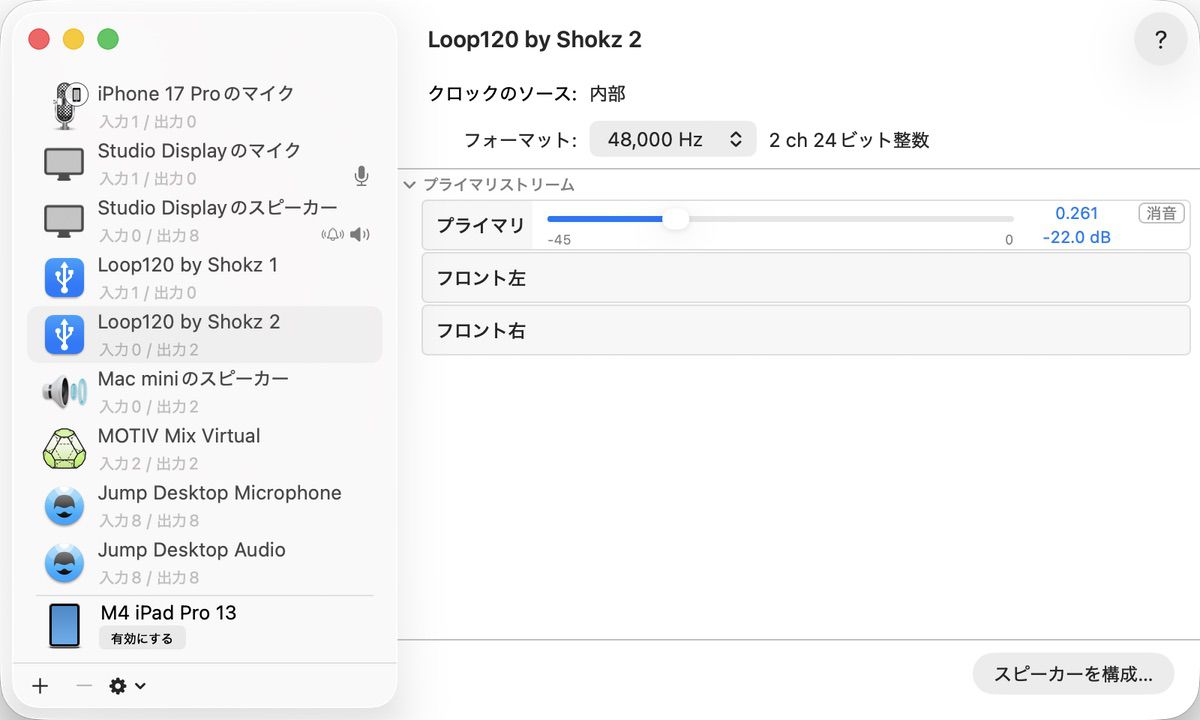Click the Jump Desktop Microphone icon
Viewport: 1200px width, 720px height.
tap(64, 506)
